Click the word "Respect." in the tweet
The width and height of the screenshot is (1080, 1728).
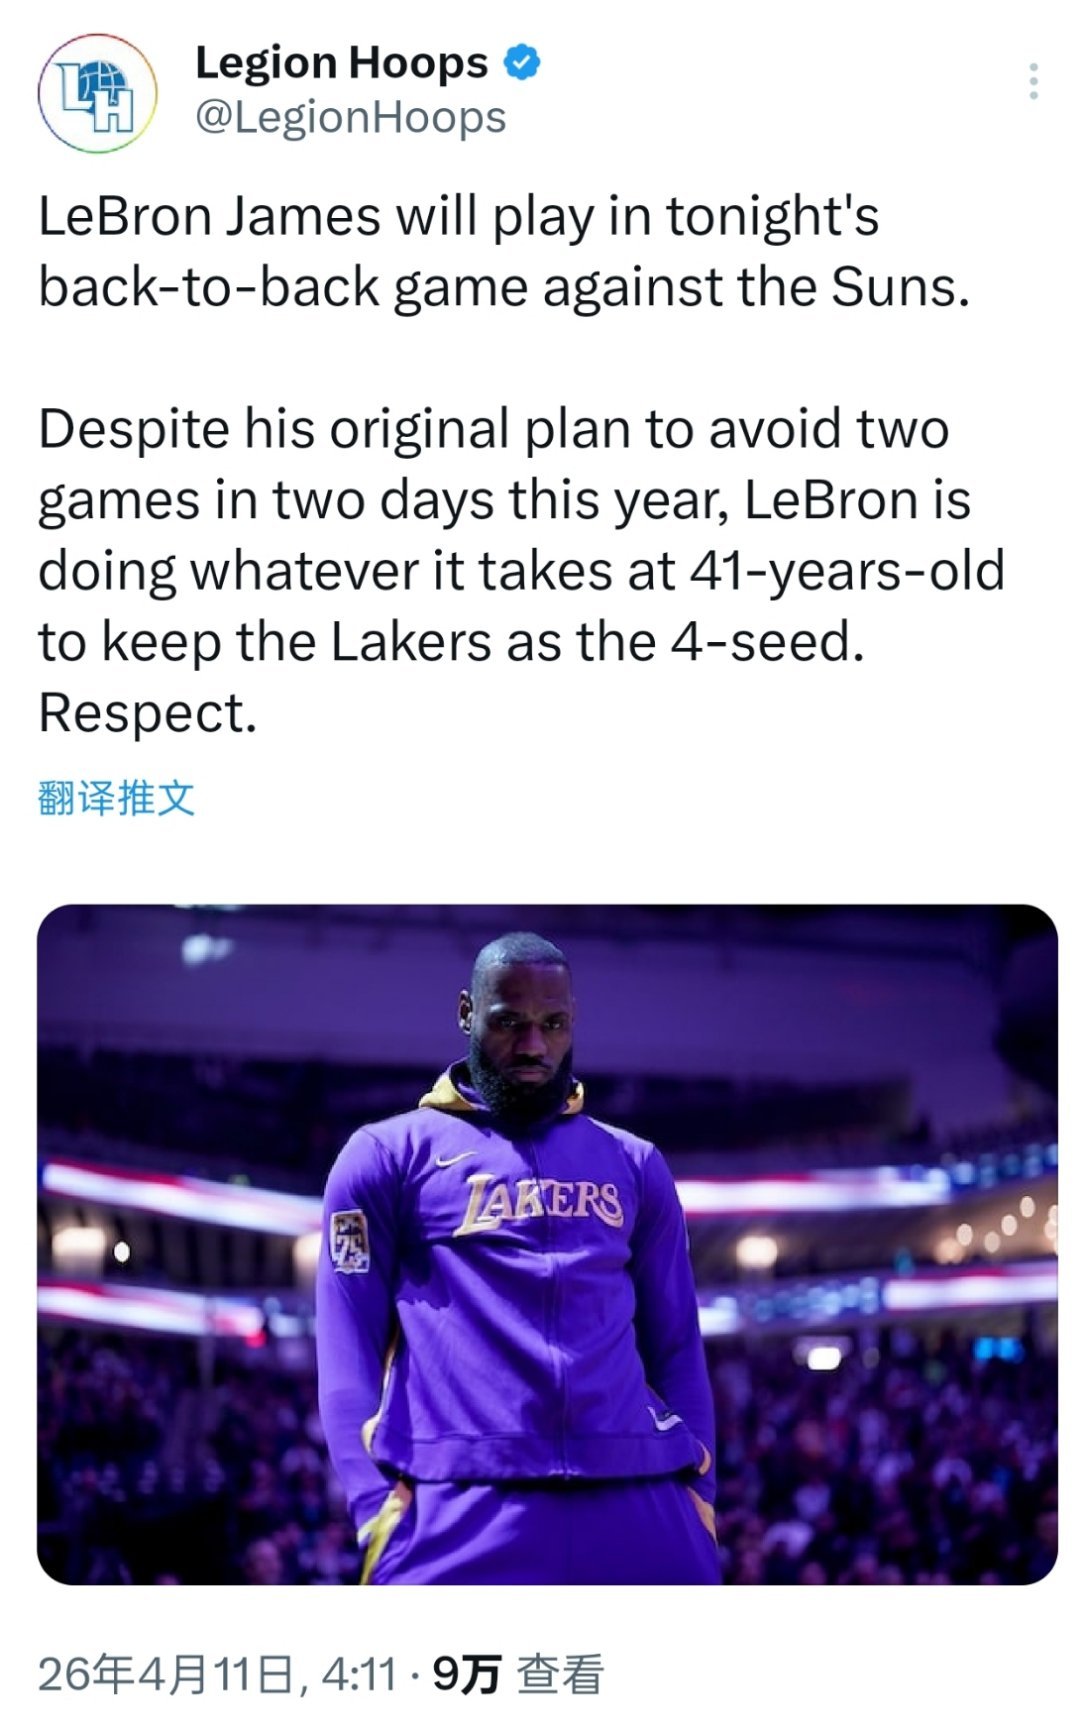click(x=148, y=714)
